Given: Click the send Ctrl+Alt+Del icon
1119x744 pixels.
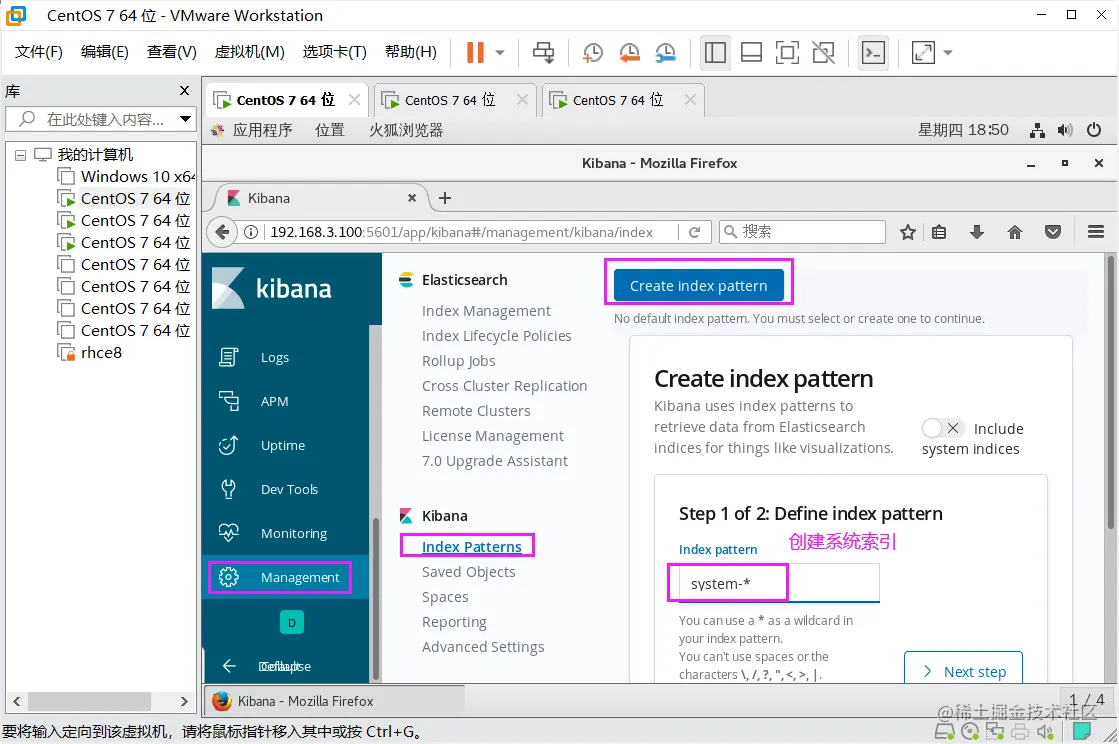Looking at the screenshot, I should (x=543, y=52).
